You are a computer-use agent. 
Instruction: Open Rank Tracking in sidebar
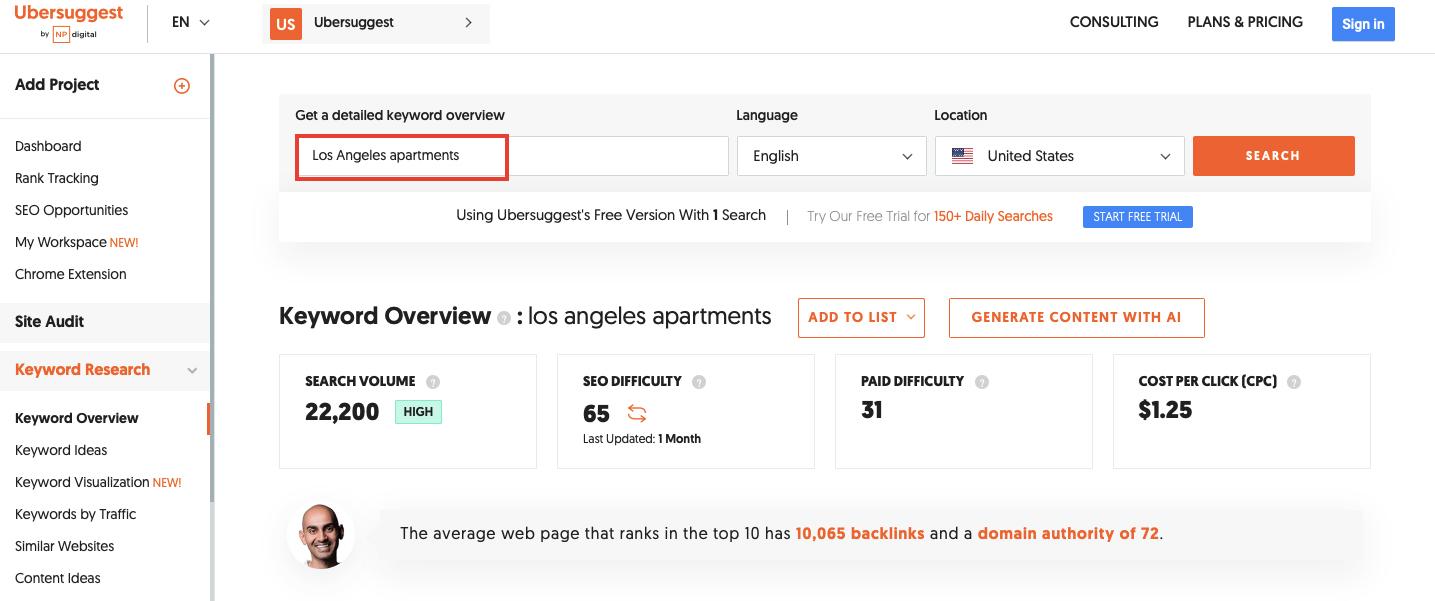click(57, 178)
